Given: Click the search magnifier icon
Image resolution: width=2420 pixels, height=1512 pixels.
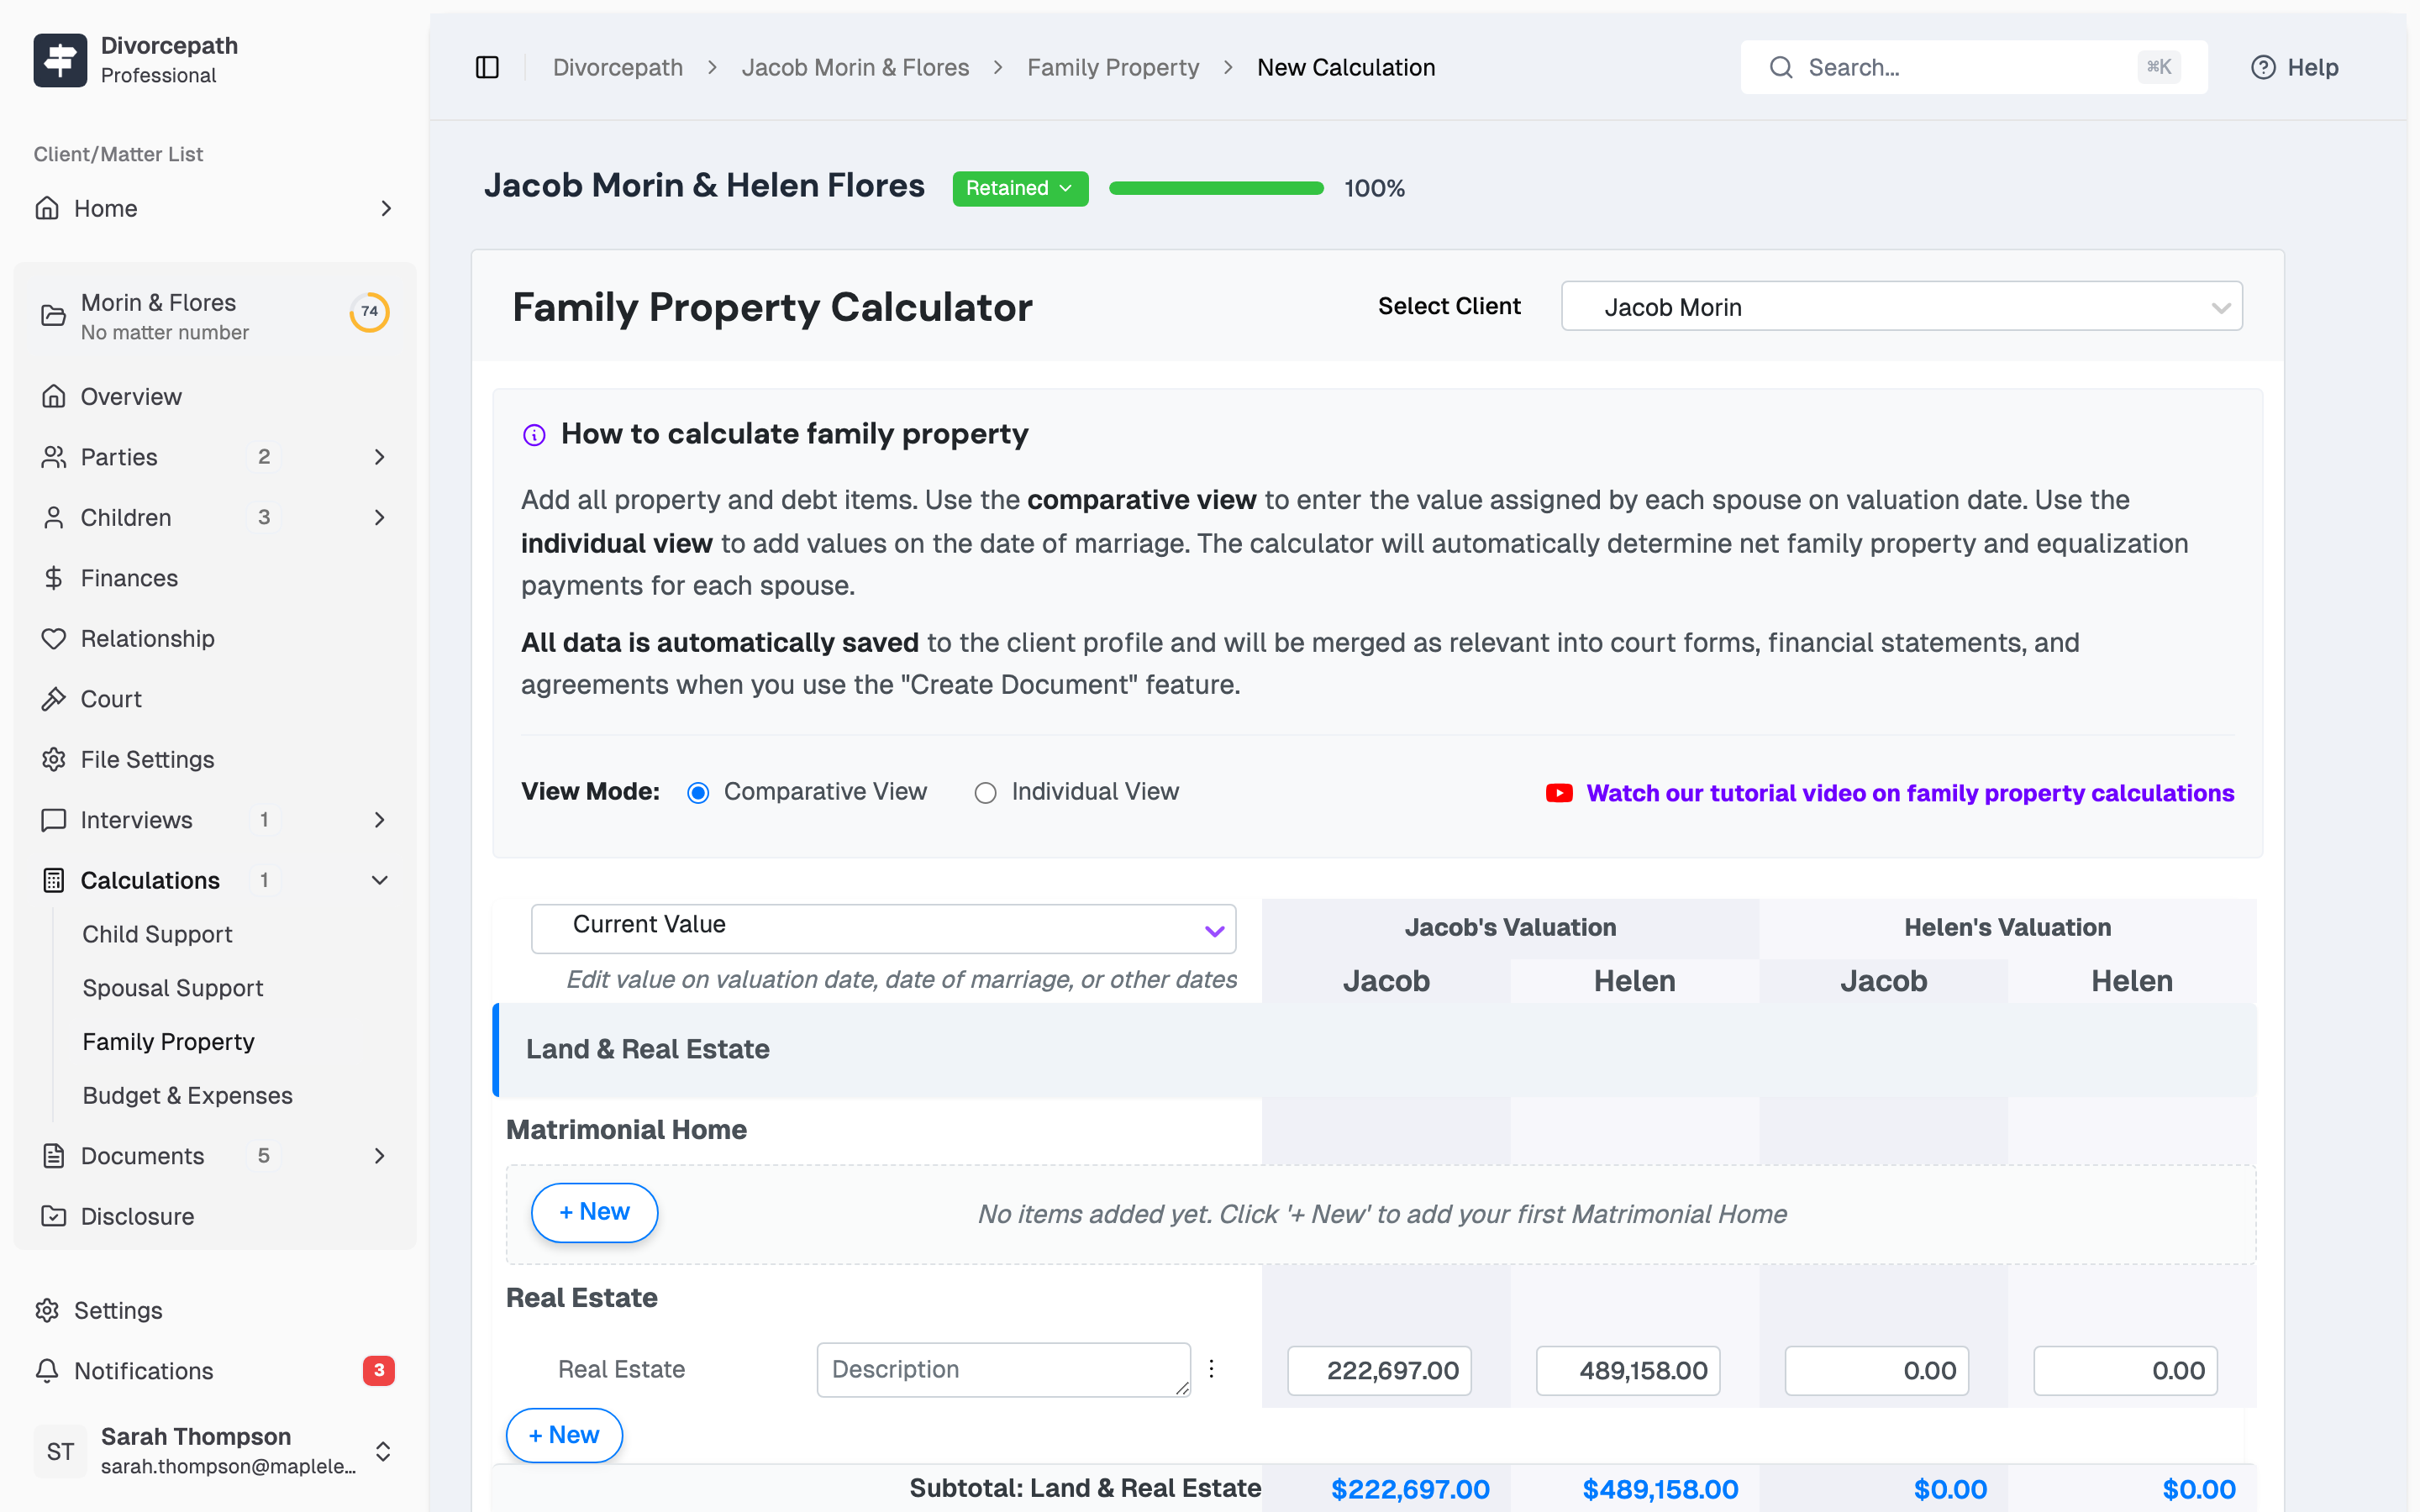Looking at the screenshot, I should [x=1782, y=66].
